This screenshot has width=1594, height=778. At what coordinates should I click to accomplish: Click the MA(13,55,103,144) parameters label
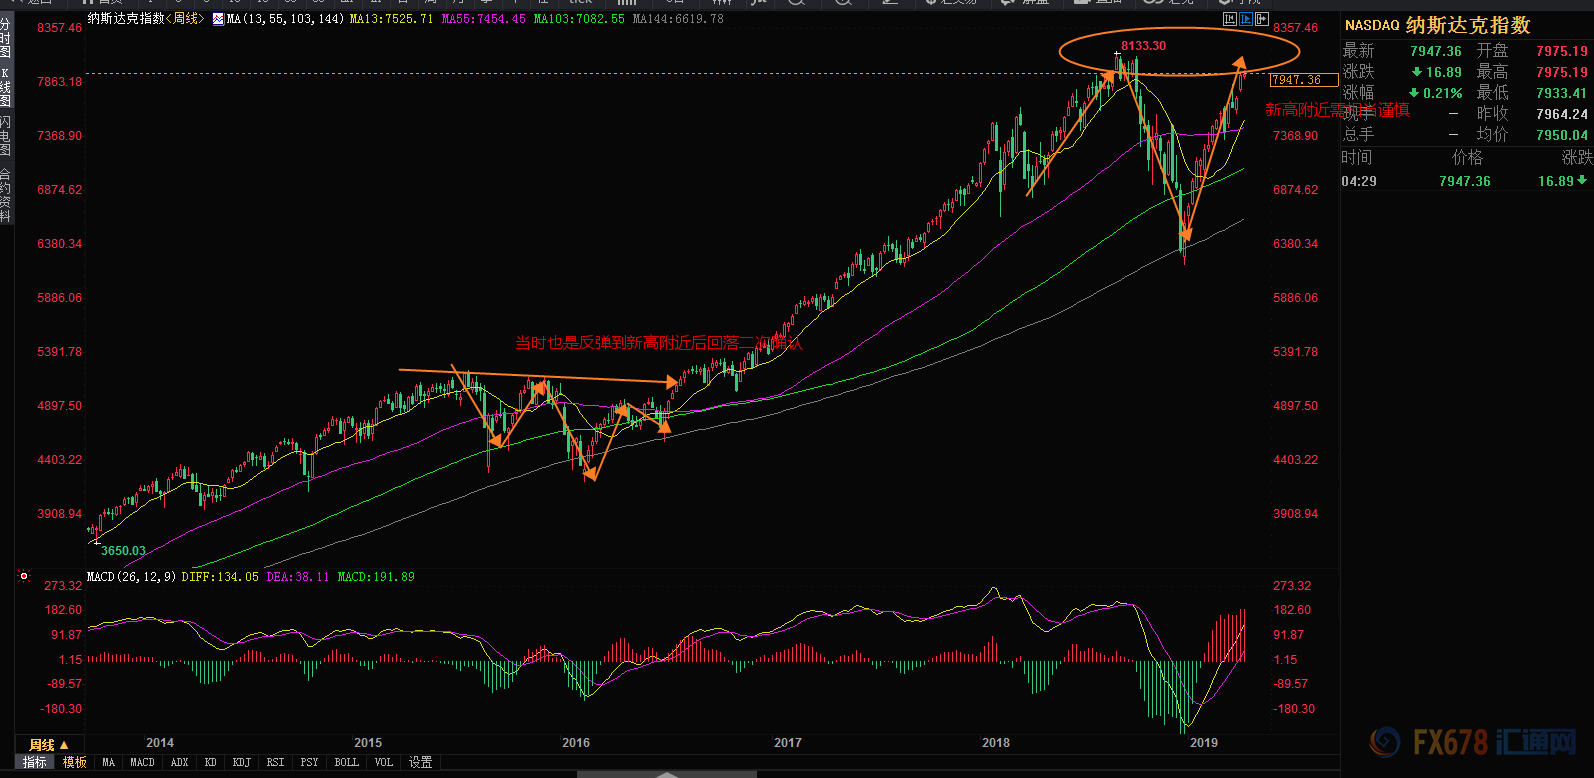(285, 19)
